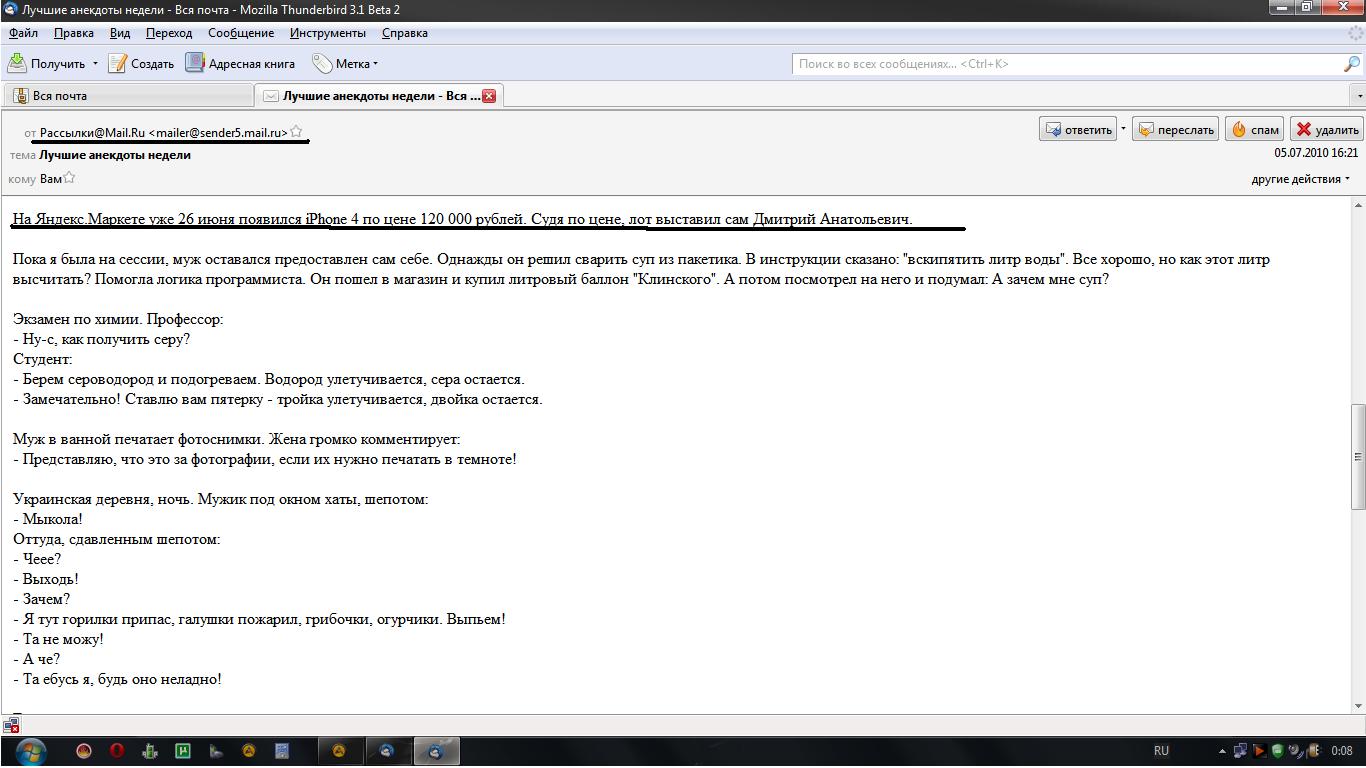Open the Вид menu
1366x768 pixels.
120,33
